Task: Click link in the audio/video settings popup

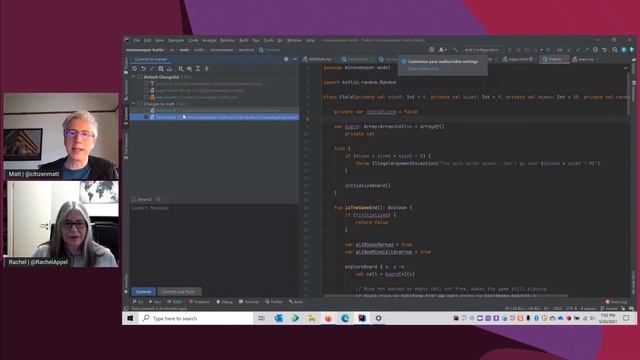Action: click(423, 69)
